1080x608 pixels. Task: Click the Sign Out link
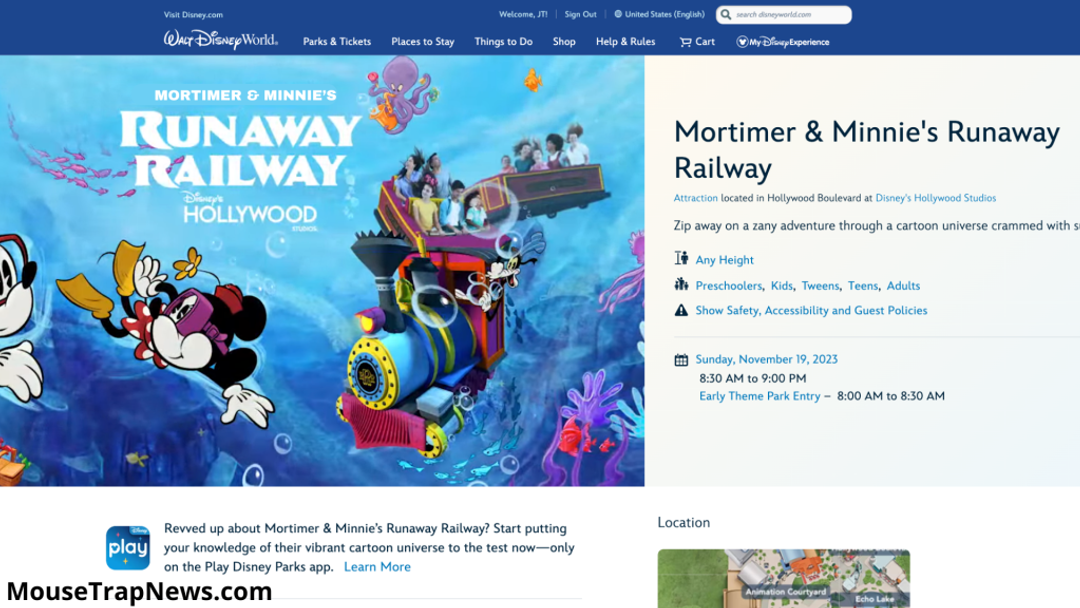coord(581,14)
